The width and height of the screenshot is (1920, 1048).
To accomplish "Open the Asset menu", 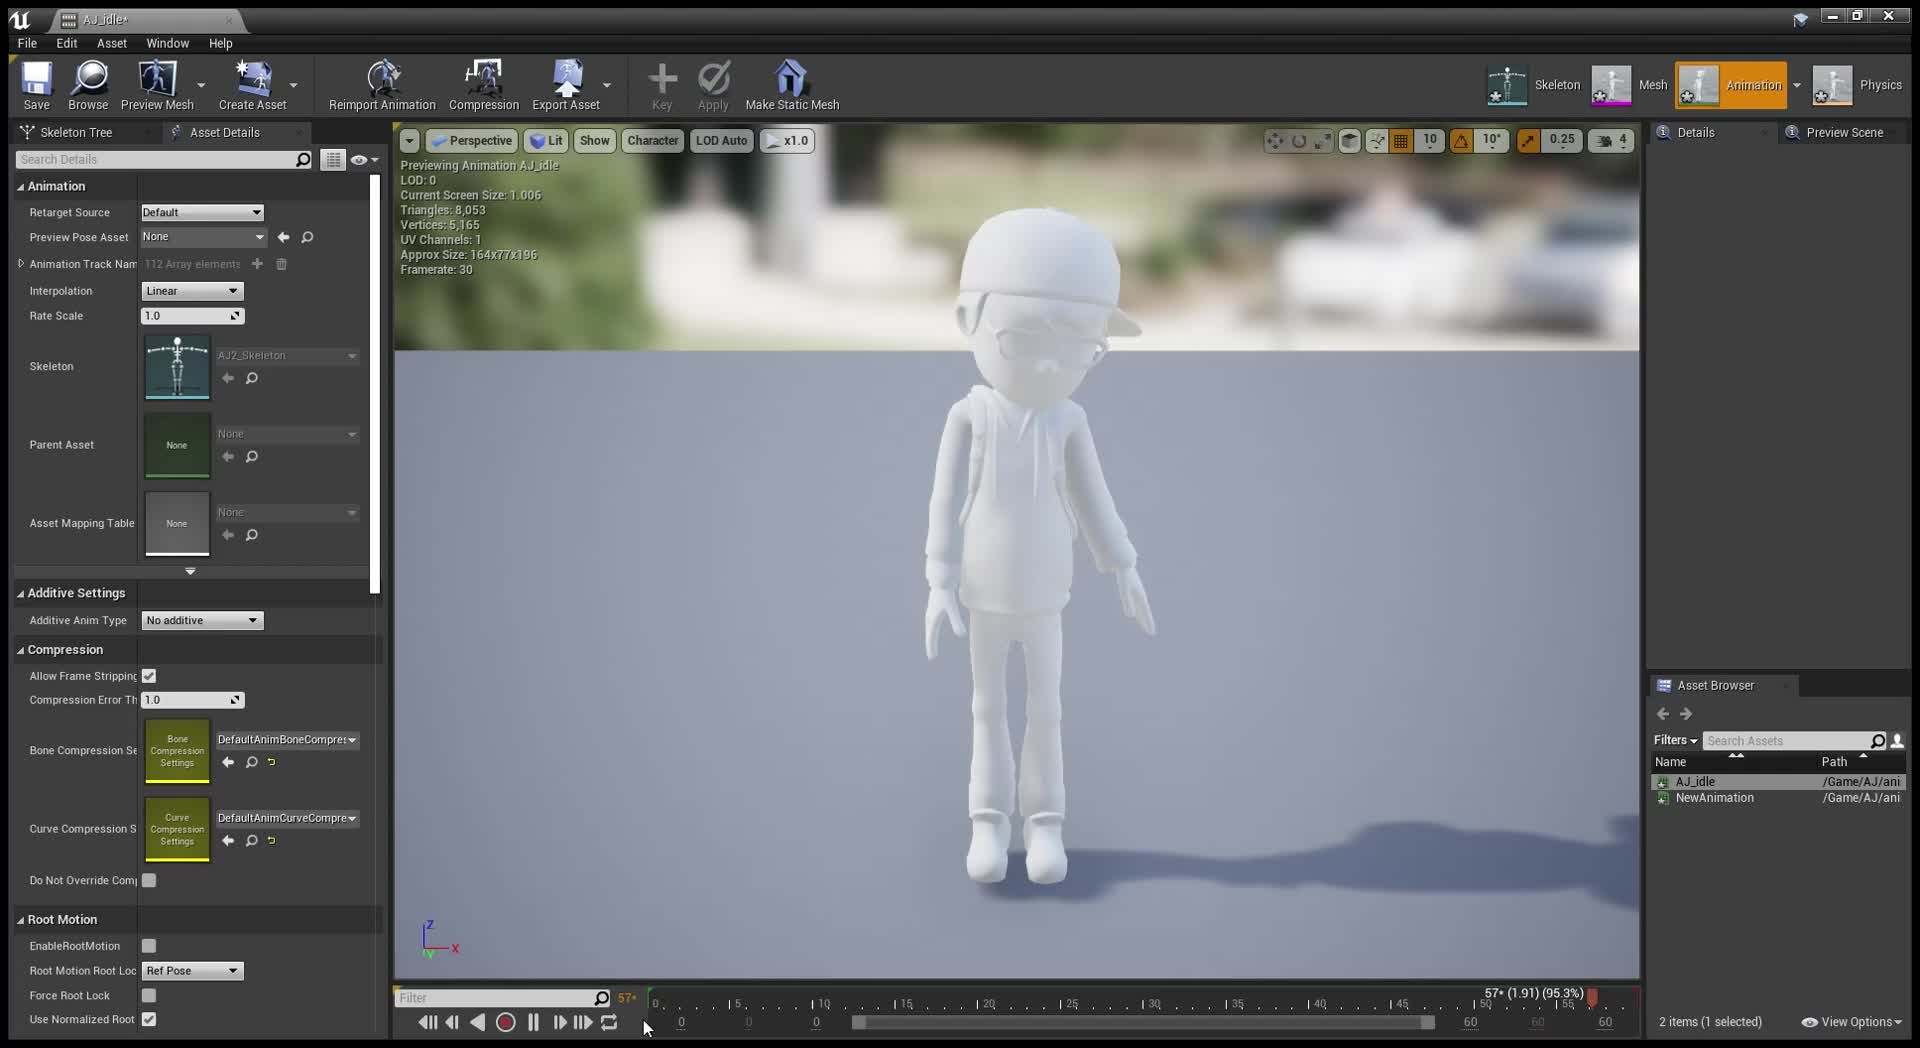I will point(111,43).
